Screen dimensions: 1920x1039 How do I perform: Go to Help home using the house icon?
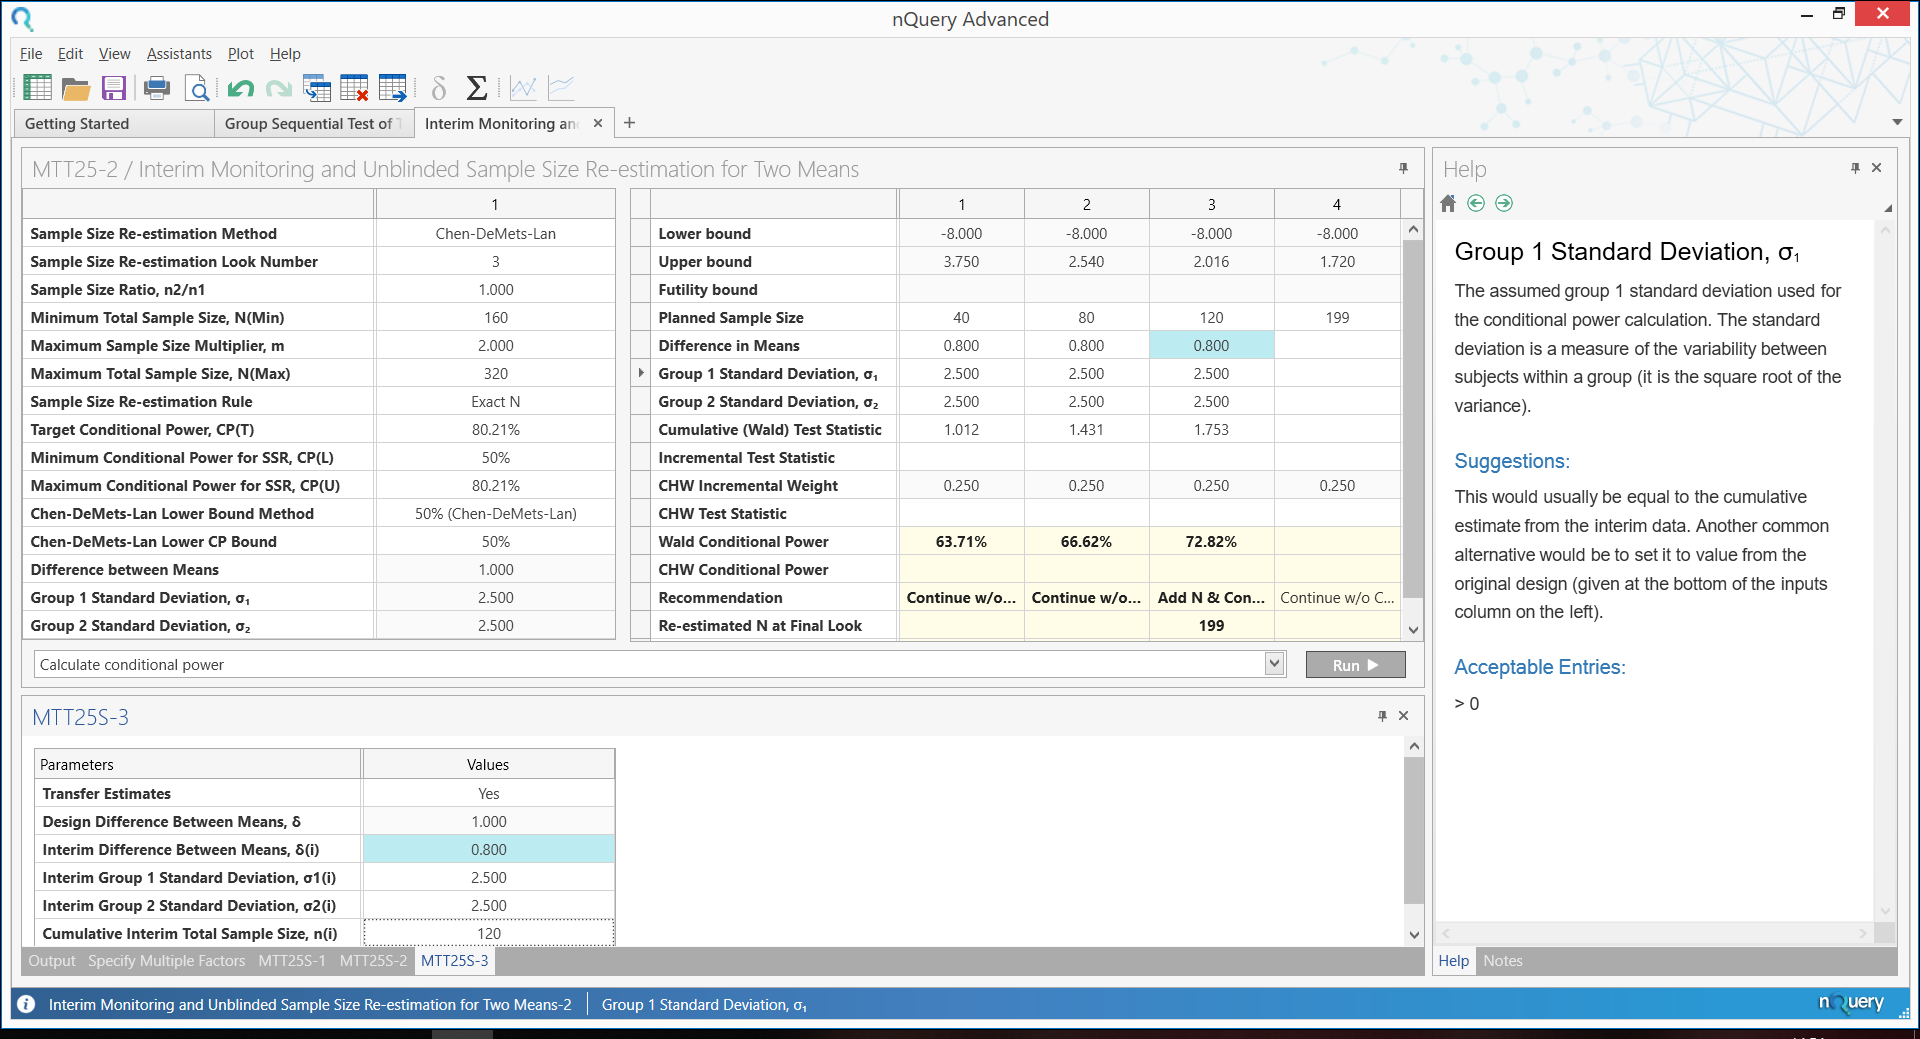[1448, 204]
